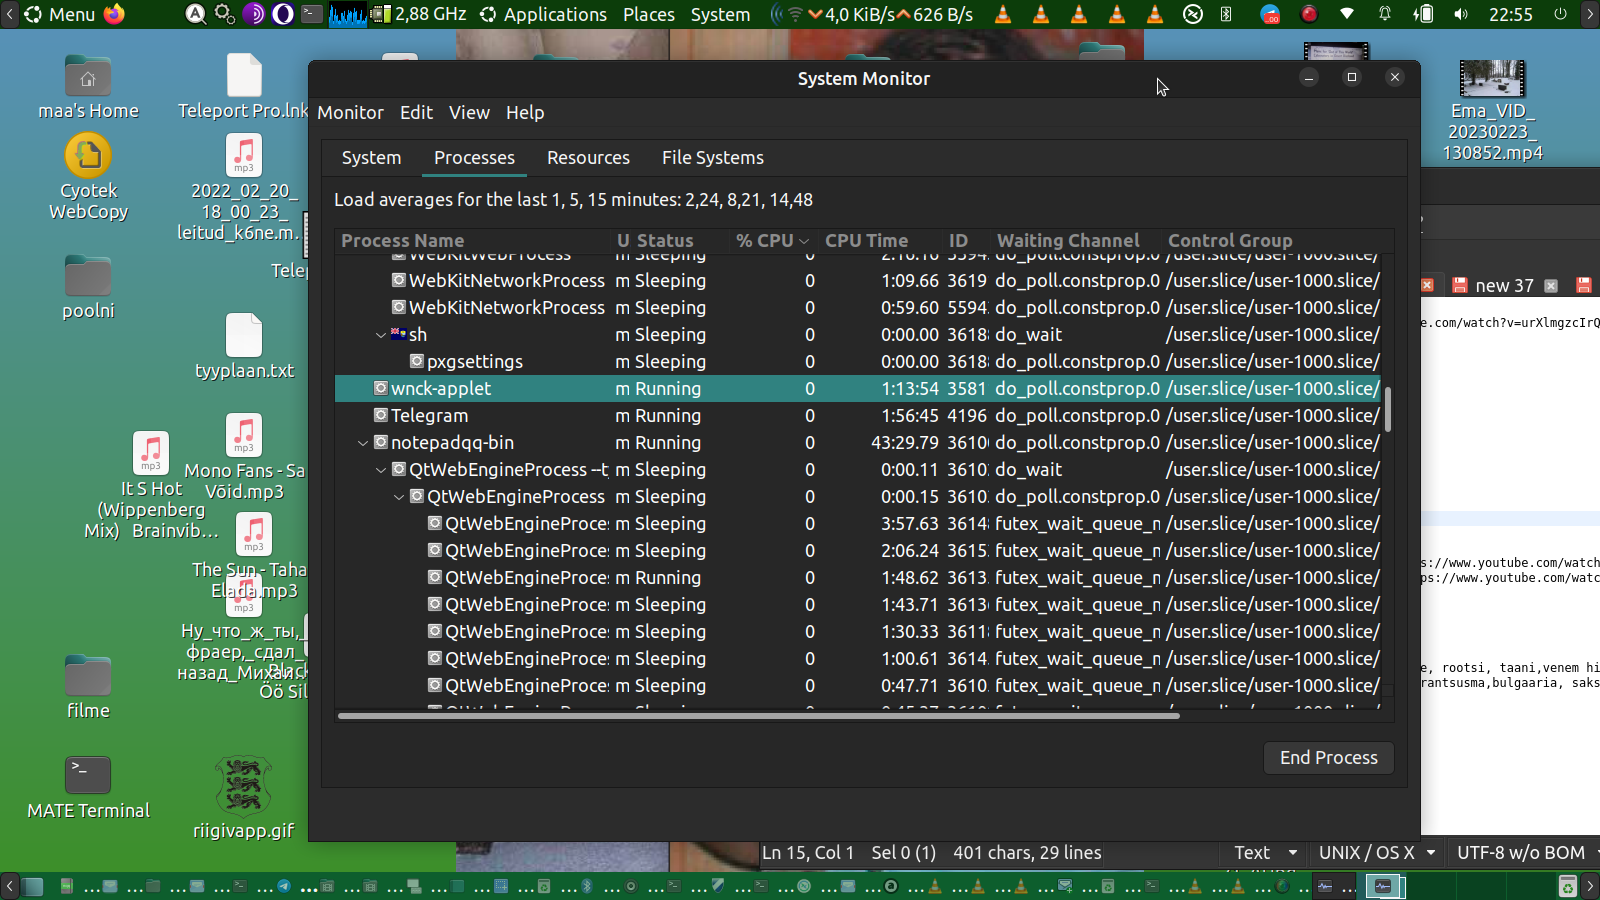The height and width of the screenshot is (900, 1600).
Task: Collapse the sh process tree node
Action: (381, 335)
